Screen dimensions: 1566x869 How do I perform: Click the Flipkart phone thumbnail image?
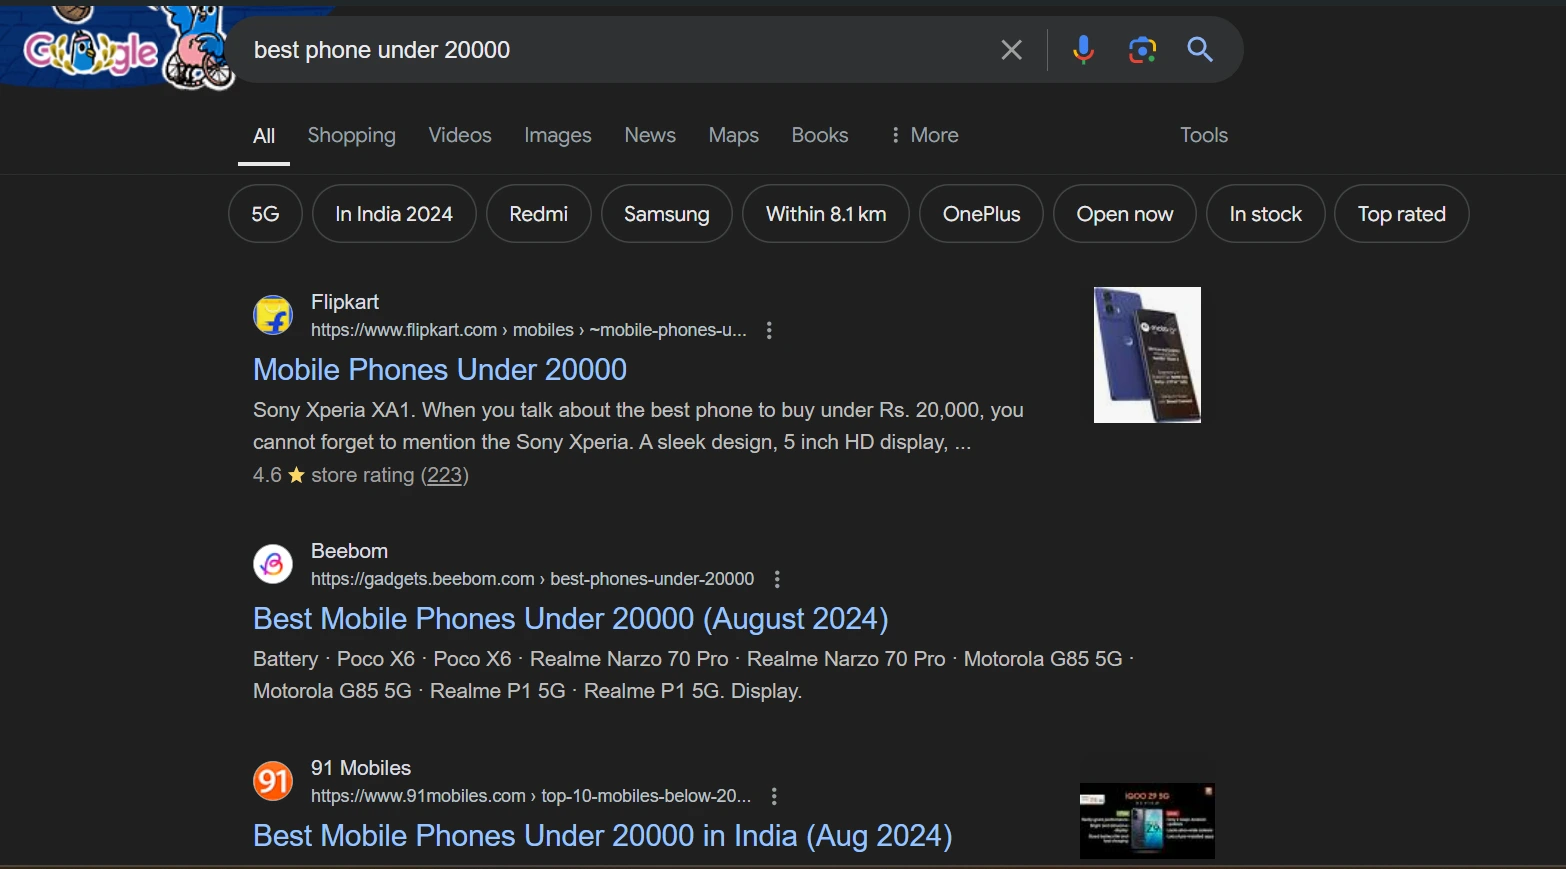(1147, 355)
